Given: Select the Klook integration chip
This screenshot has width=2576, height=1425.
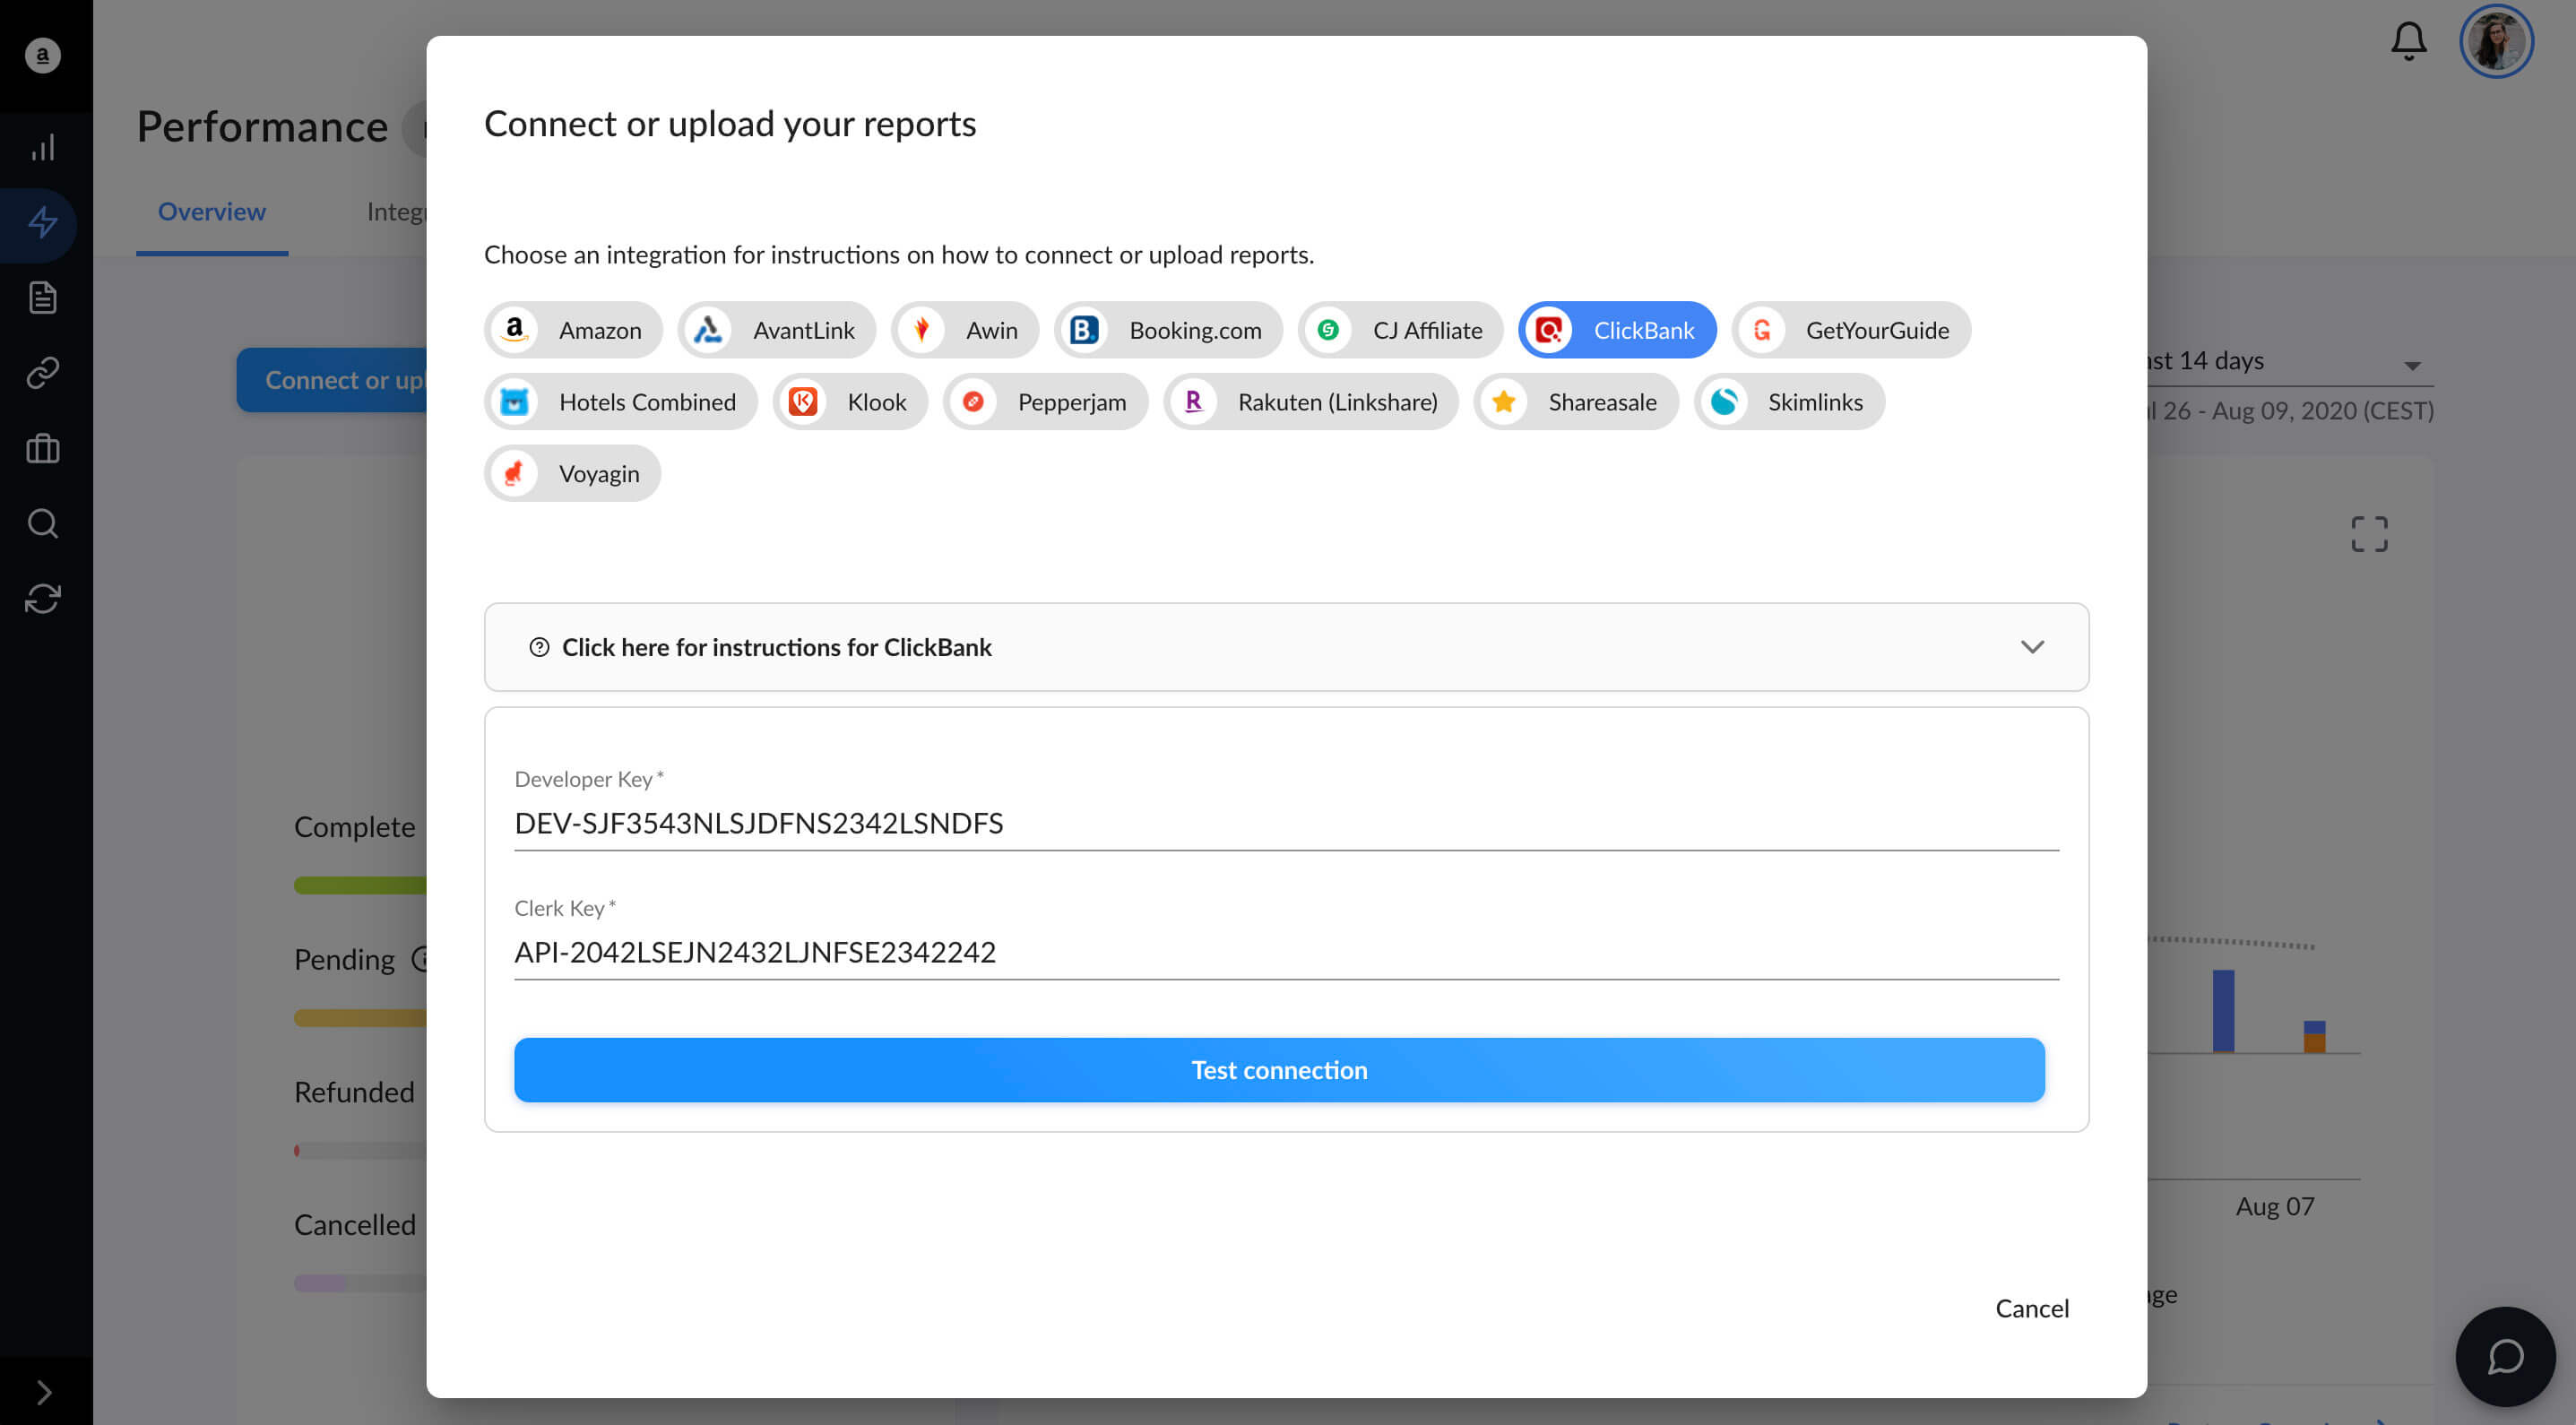Looking at the screenshot, I should click(x=850, y=402).
